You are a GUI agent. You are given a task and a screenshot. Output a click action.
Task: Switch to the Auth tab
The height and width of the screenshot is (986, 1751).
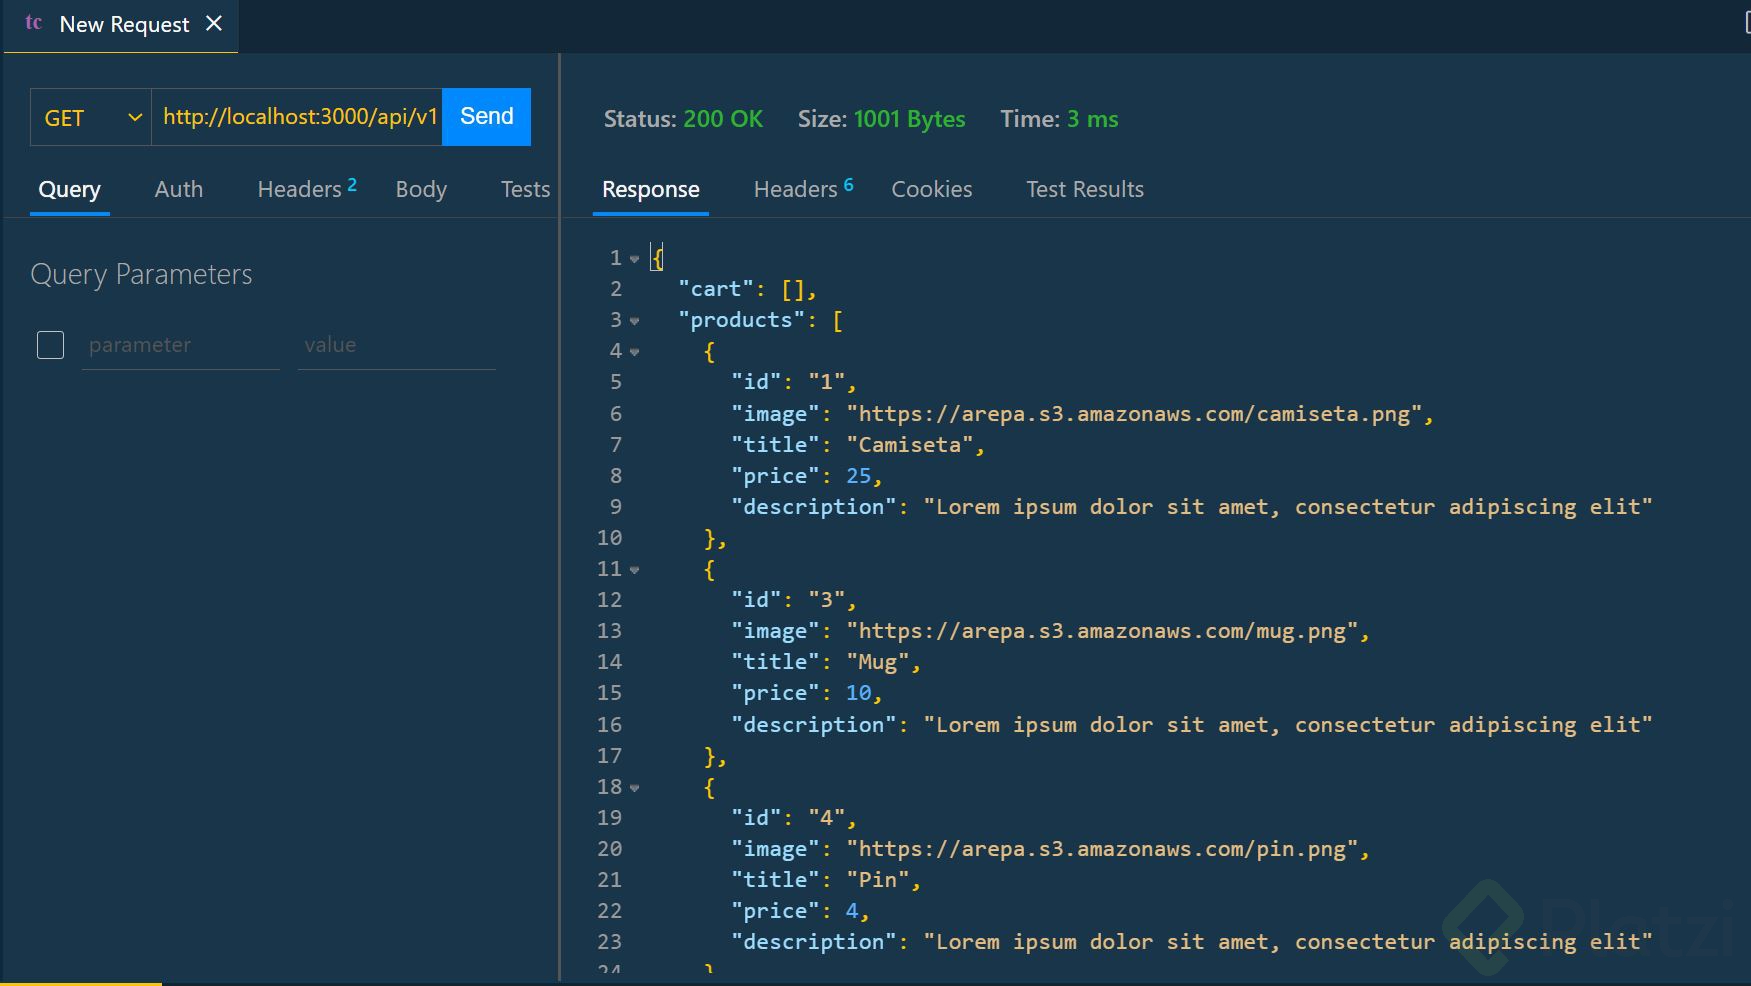coord(179,189)
